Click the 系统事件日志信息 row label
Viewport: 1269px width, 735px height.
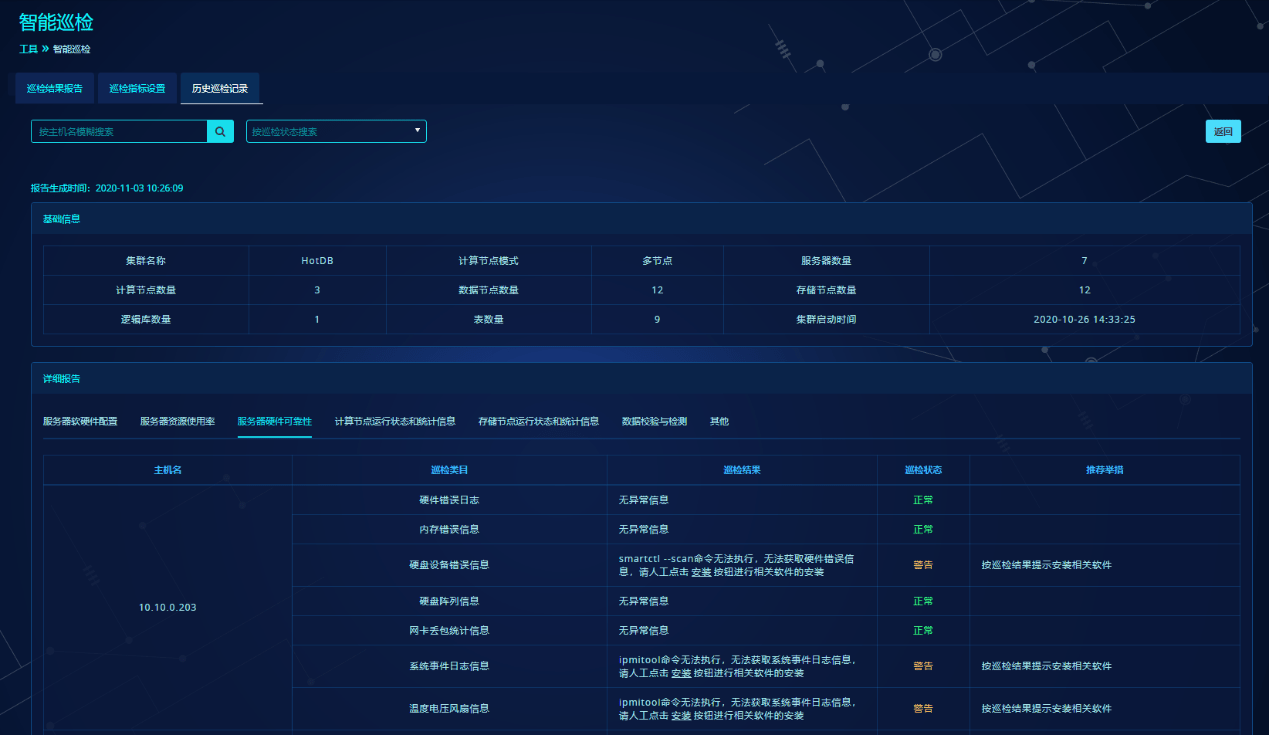[449, 666]
